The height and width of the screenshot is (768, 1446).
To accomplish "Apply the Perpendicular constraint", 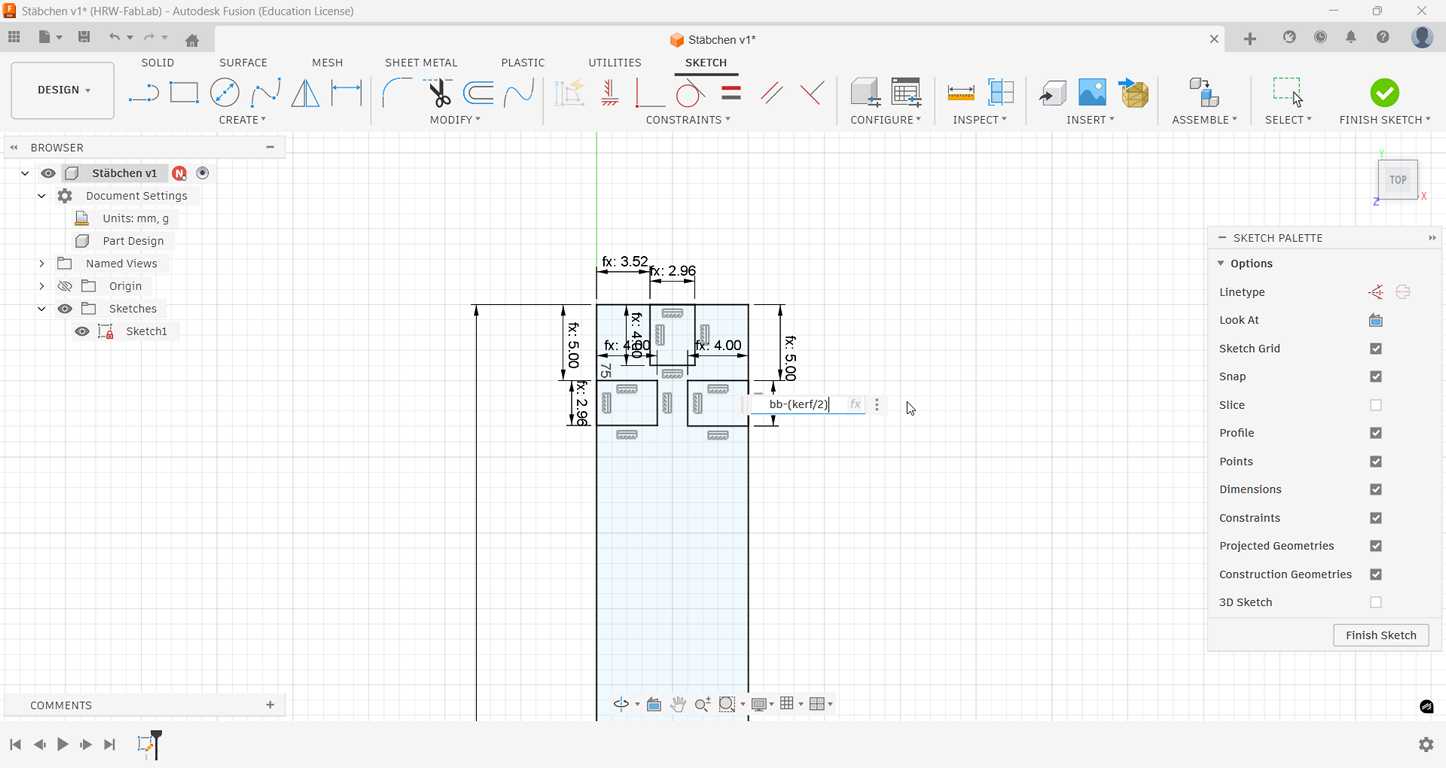I will 812,93.
